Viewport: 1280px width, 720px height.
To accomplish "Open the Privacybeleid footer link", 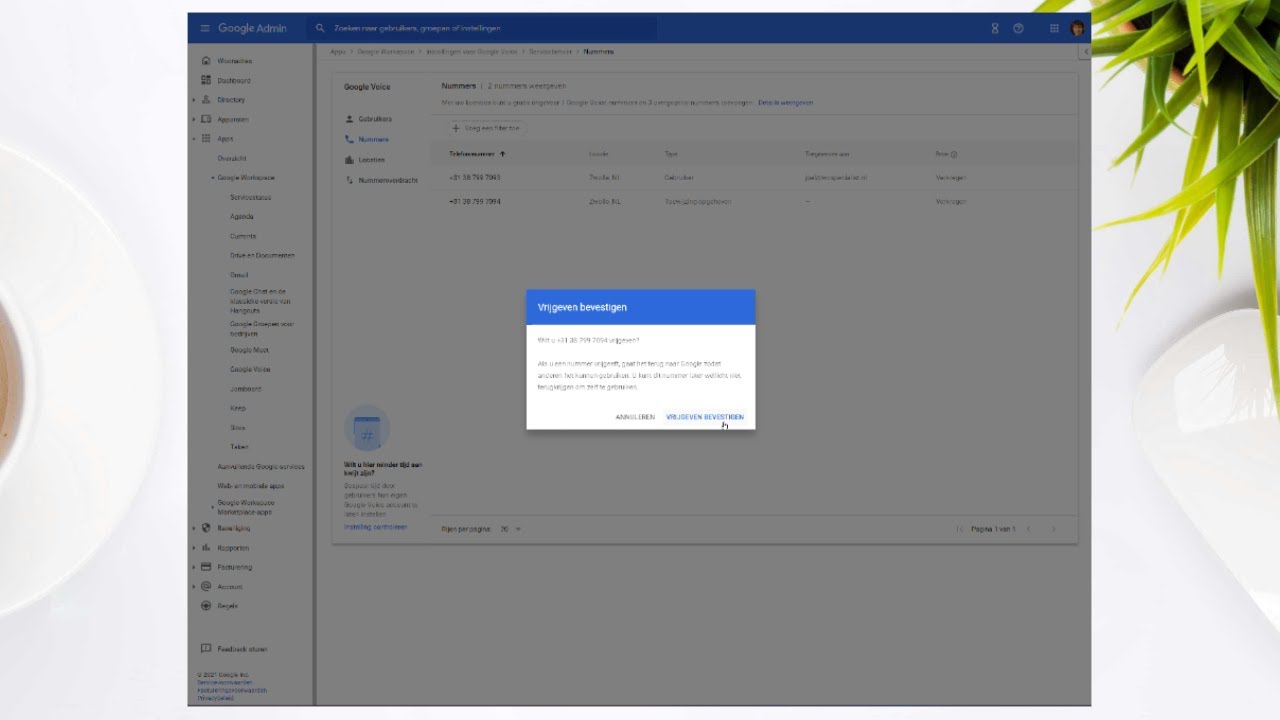I will pyautogui.click(x=214, y=699).
